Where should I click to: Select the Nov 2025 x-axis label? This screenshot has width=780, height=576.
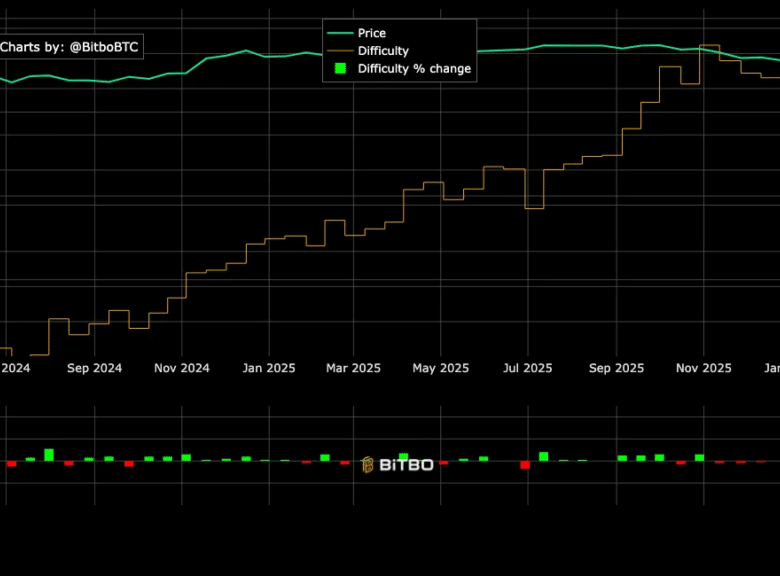[703, 368]
